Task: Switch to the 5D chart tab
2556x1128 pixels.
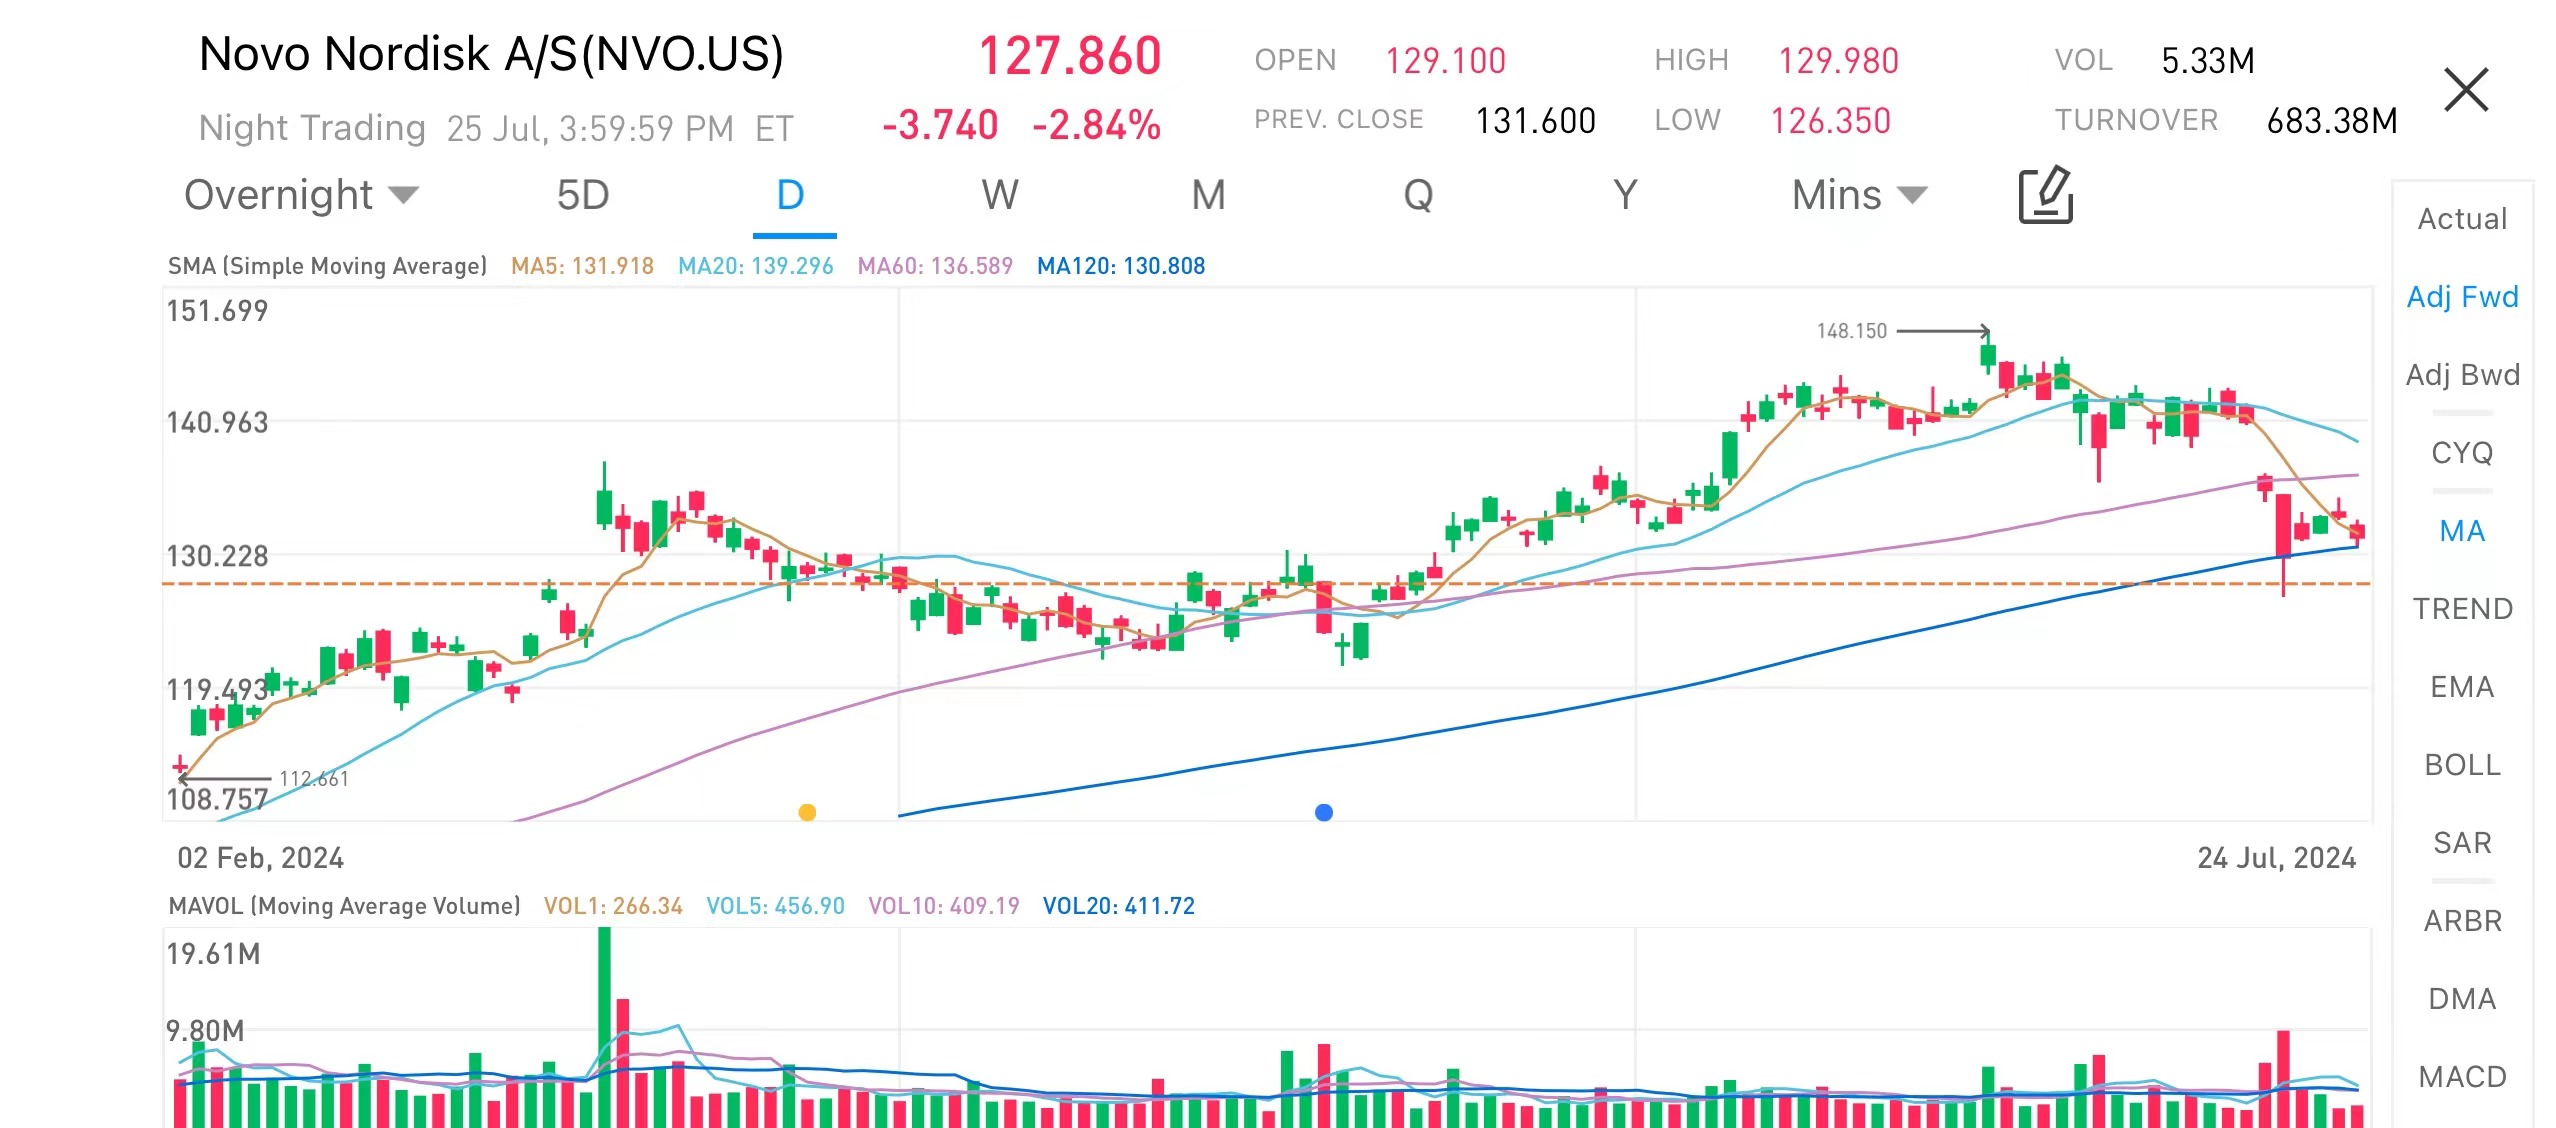Action: point(583,195)
